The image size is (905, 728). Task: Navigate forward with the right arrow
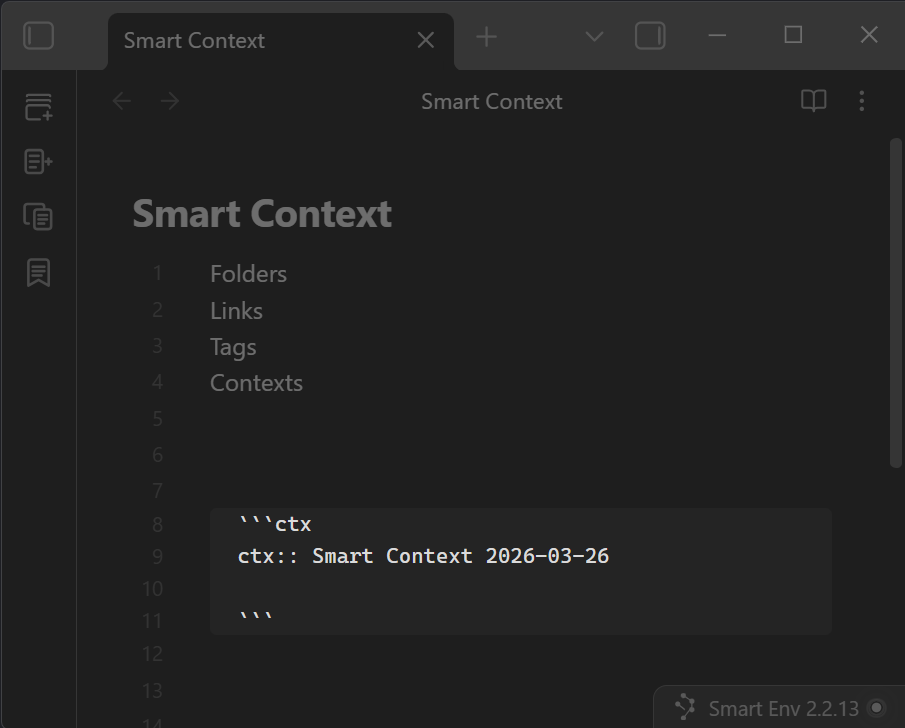[x=170, y=101]
